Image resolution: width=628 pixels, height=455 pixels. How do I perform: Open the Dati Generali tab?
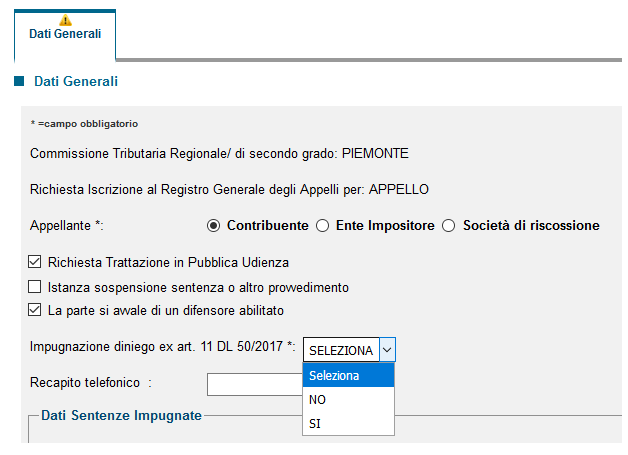[x=65, y=36]
